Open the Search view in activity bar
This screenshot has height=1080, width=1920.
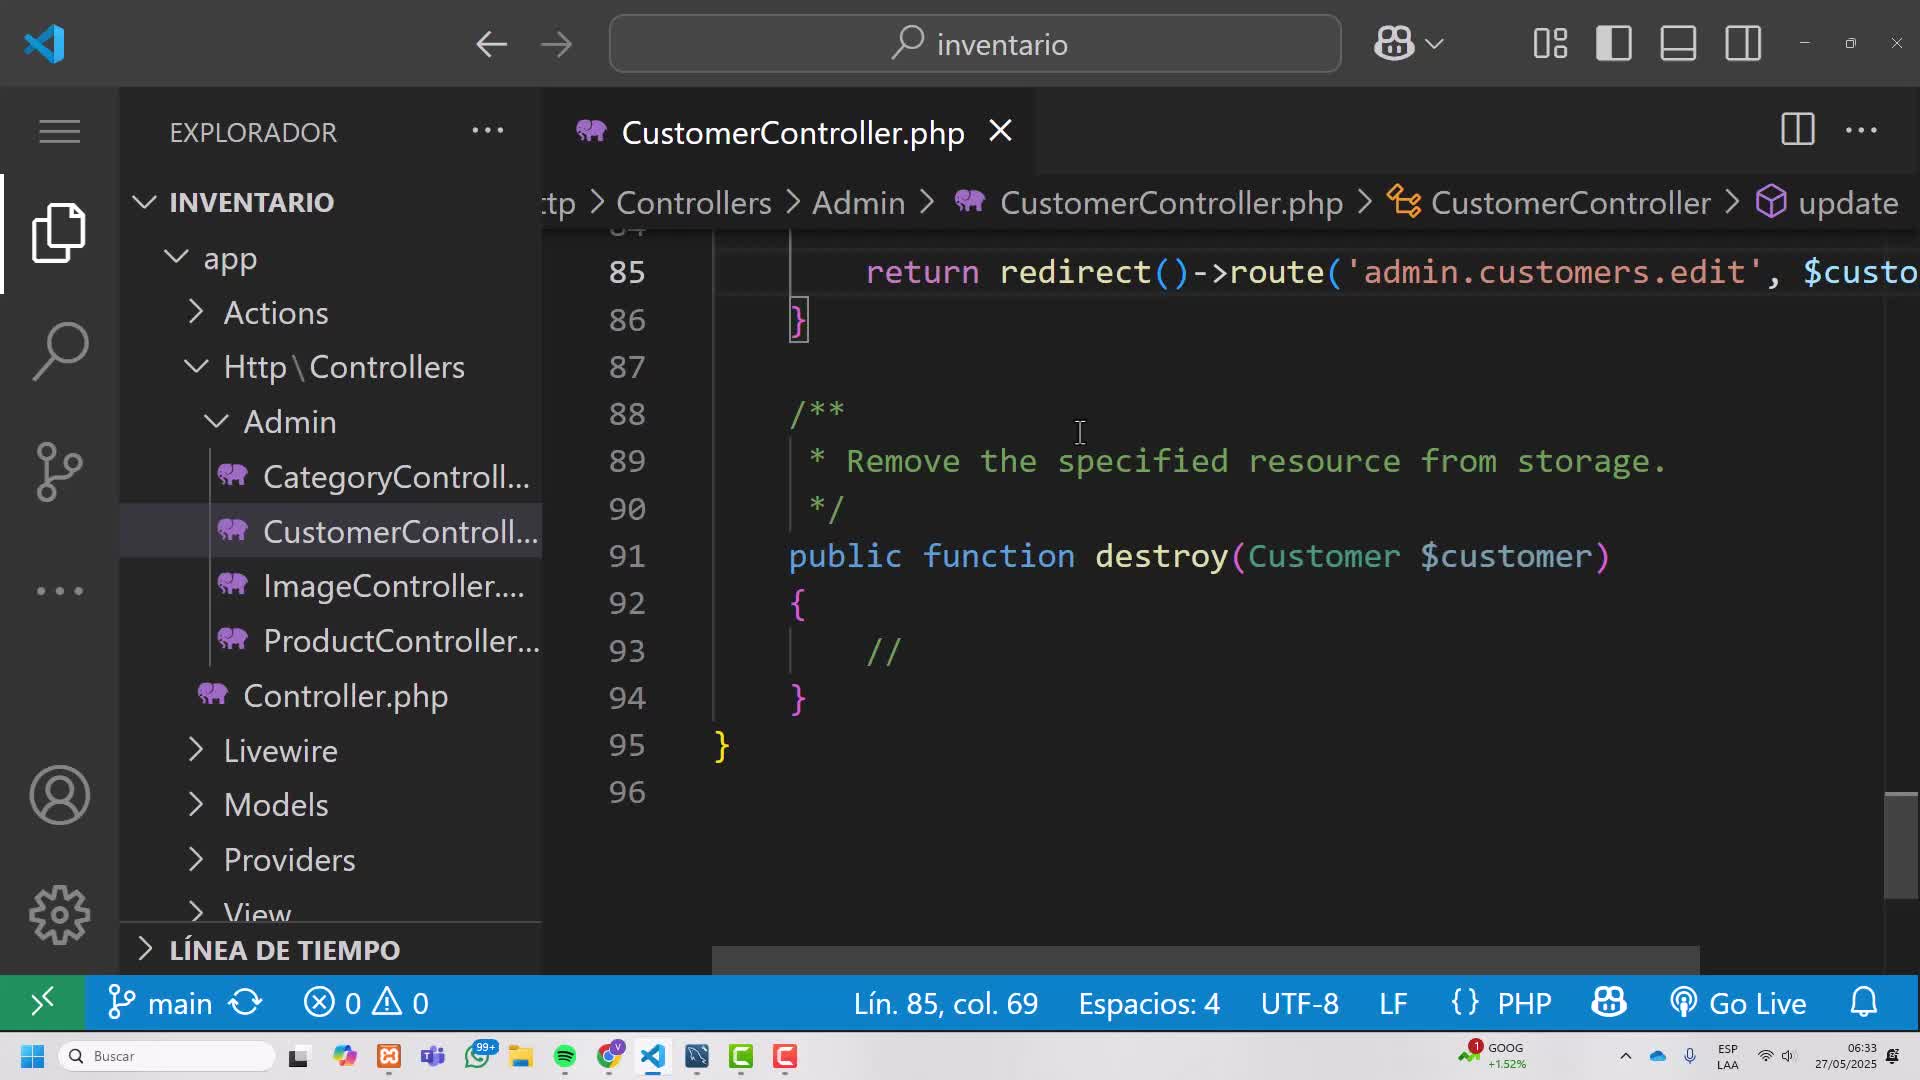[x=59, y=351]
